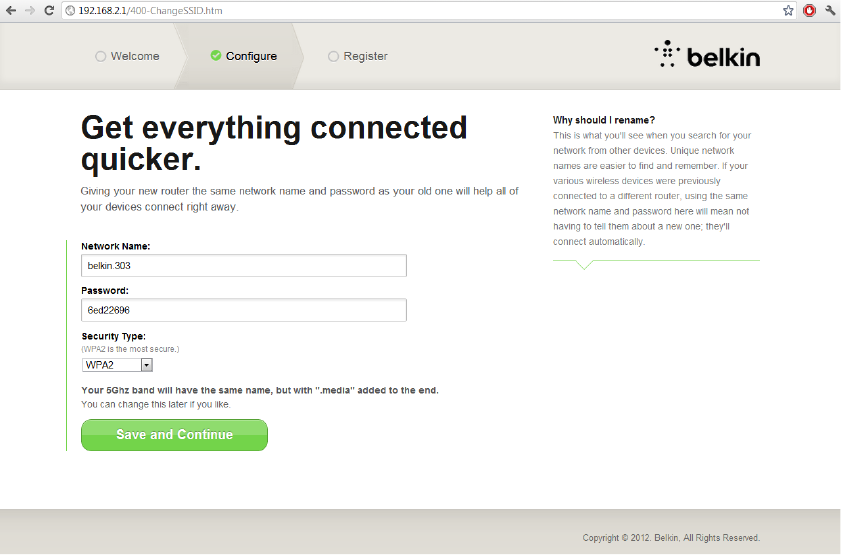
Task: Click the Save and Continue button
Action: 174,435
